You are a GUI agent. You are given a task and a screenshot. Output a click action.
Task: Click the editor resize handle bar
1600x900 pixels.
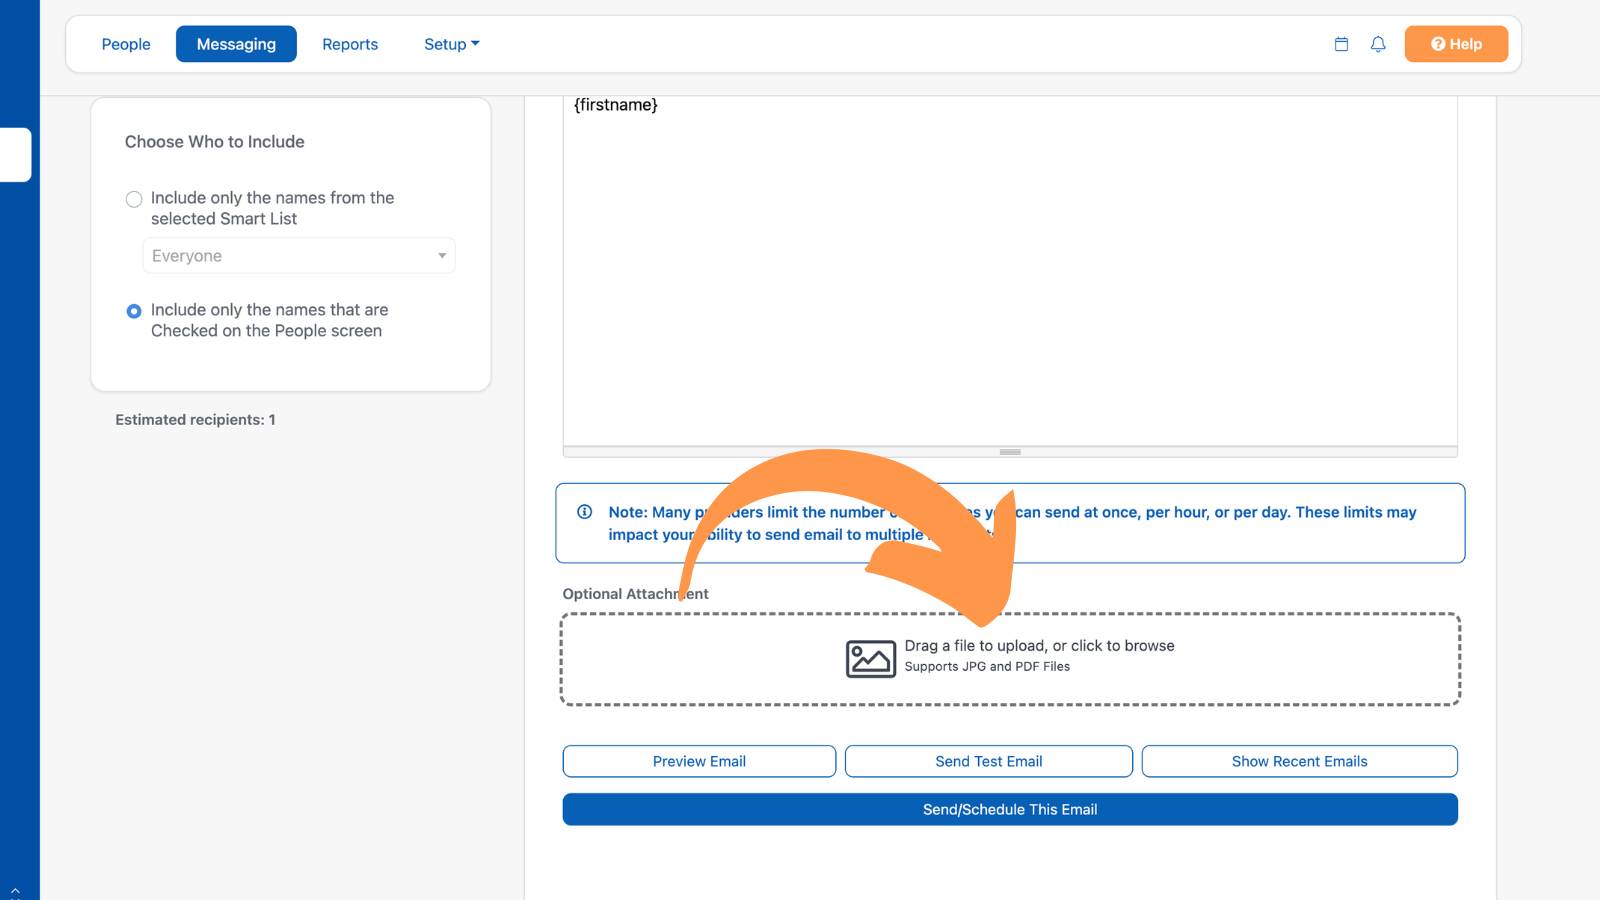click(x=1010, y=452)
